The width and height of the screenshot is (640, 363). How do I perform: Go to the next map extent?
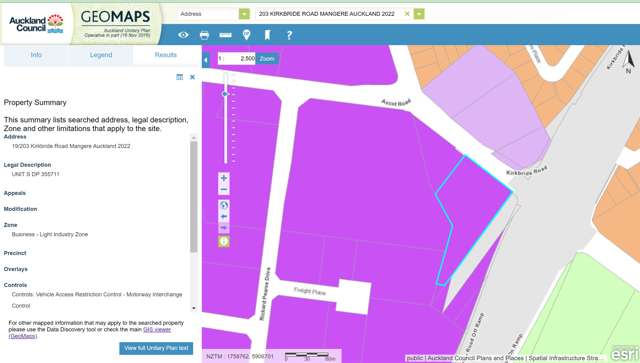click(x=224, y=227)
